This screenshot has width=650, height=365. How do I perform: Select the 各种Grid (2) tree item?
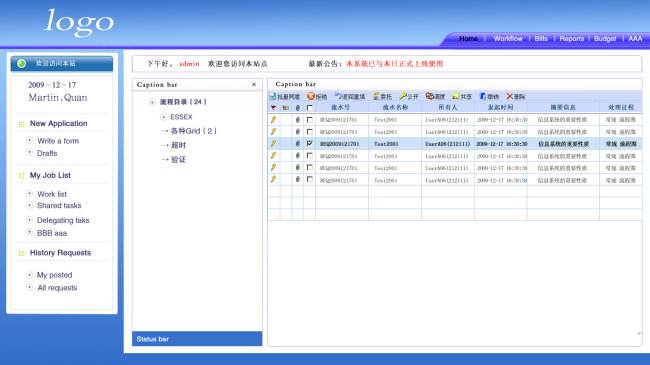tap(194, 131)
